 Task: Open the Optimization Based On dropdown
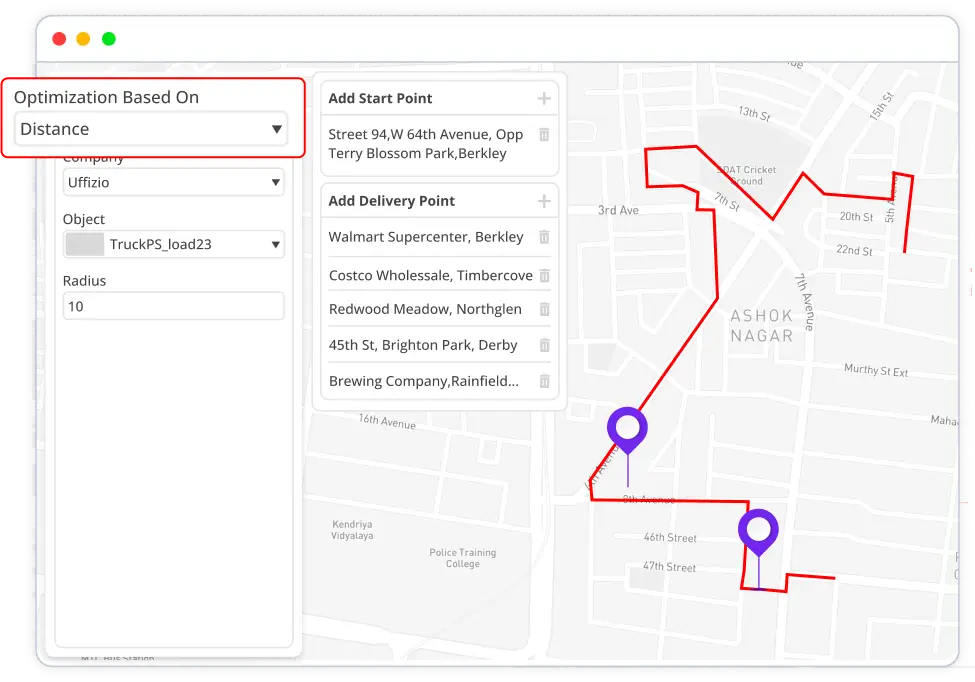pos(151,129)
